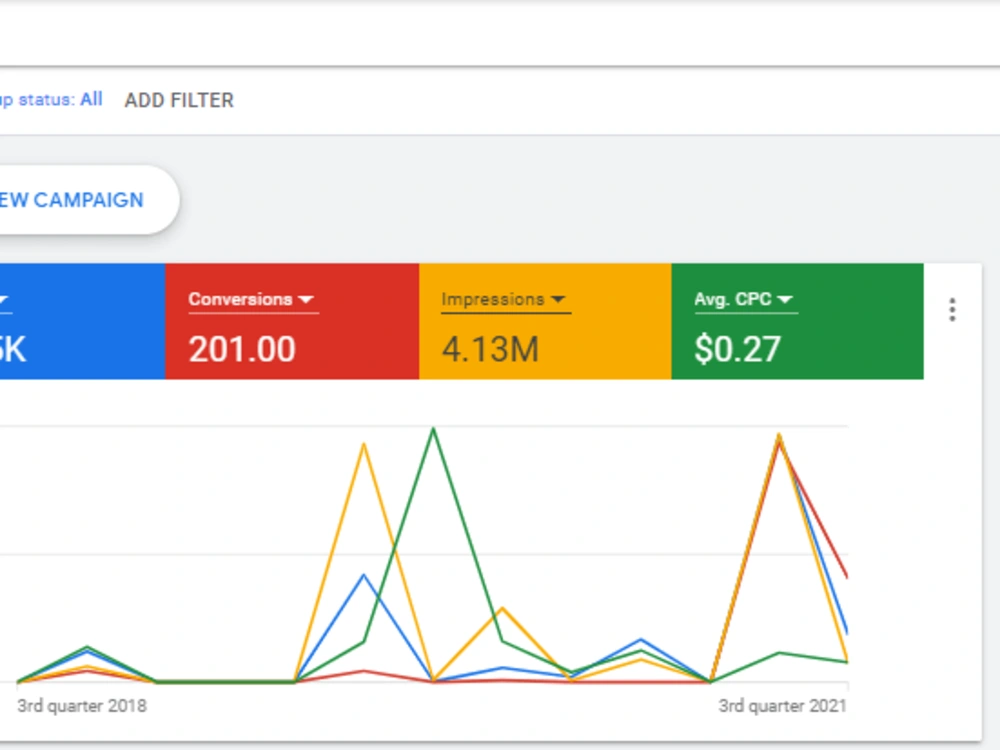Click the '3rd quarter 2021' axis label

click(x=784, y=705)
